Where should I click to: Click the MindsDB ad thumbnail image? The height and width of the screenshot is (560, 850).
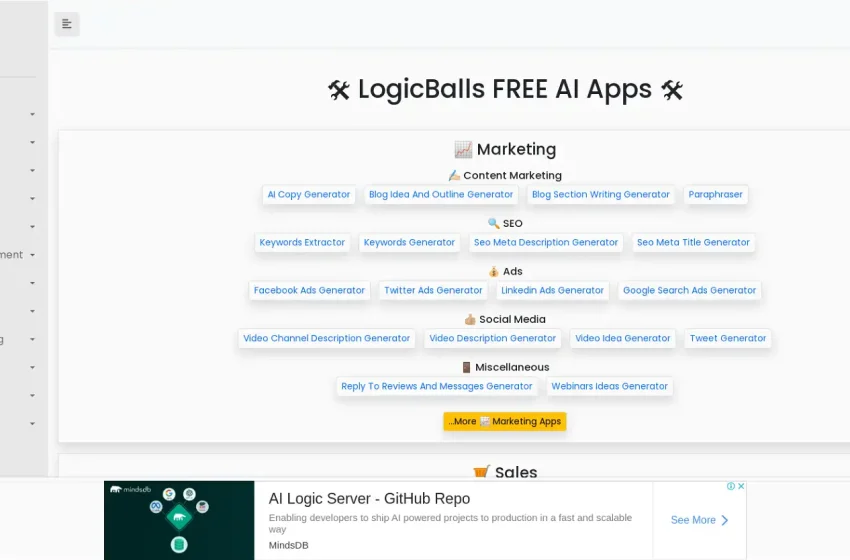(179, 520)
